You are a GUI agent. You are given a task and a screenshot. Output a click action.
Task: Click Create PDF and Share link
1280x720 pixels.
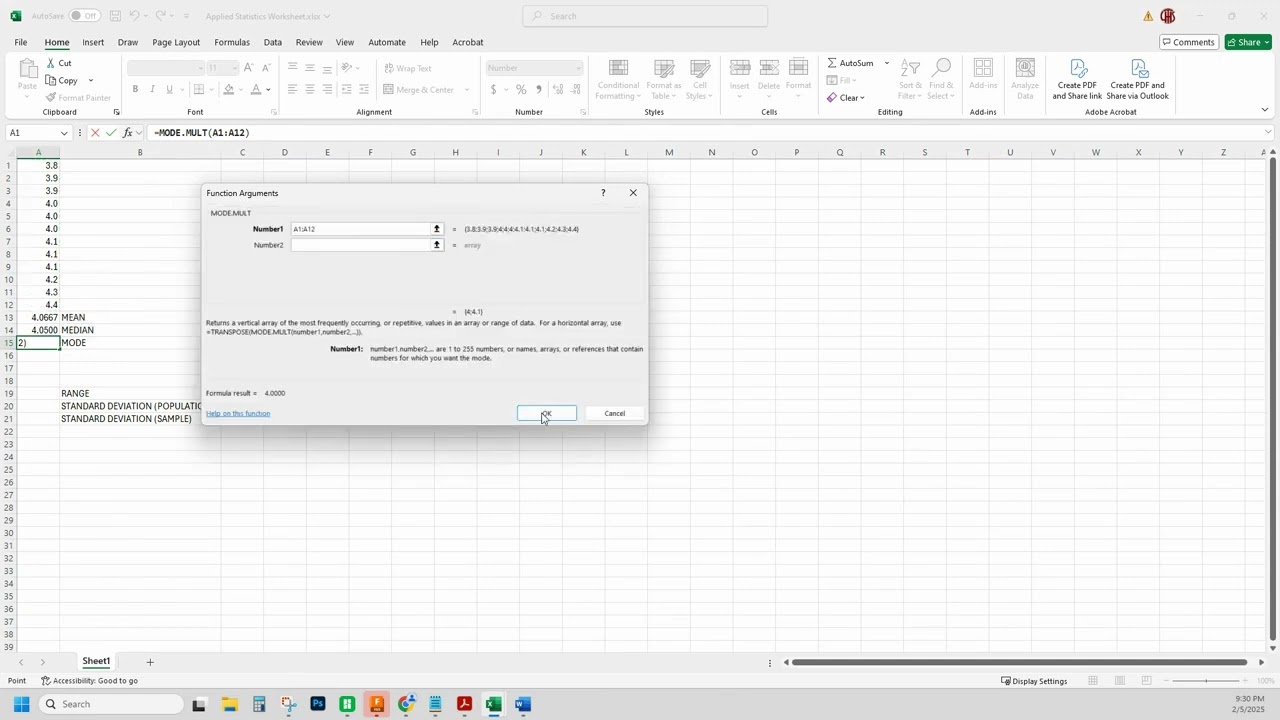(1077, 79)
